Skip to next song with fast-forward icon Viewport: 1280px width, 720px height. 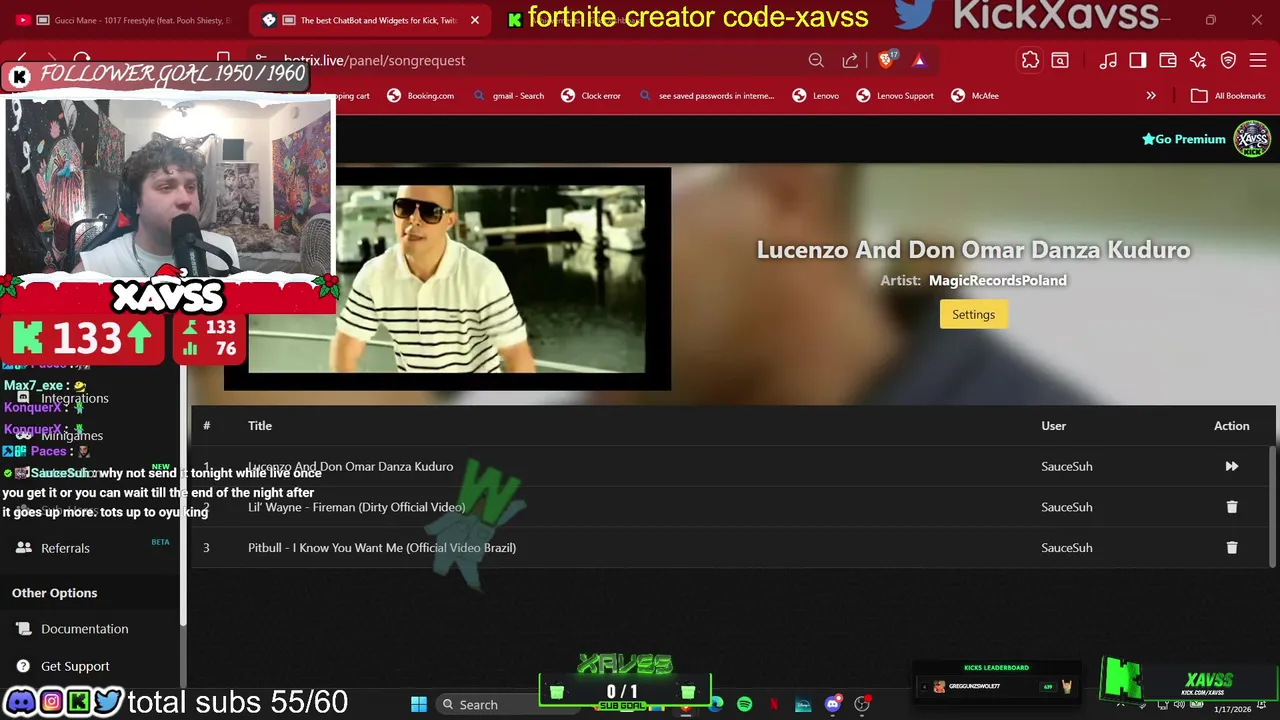click(x=1231, y=466)
